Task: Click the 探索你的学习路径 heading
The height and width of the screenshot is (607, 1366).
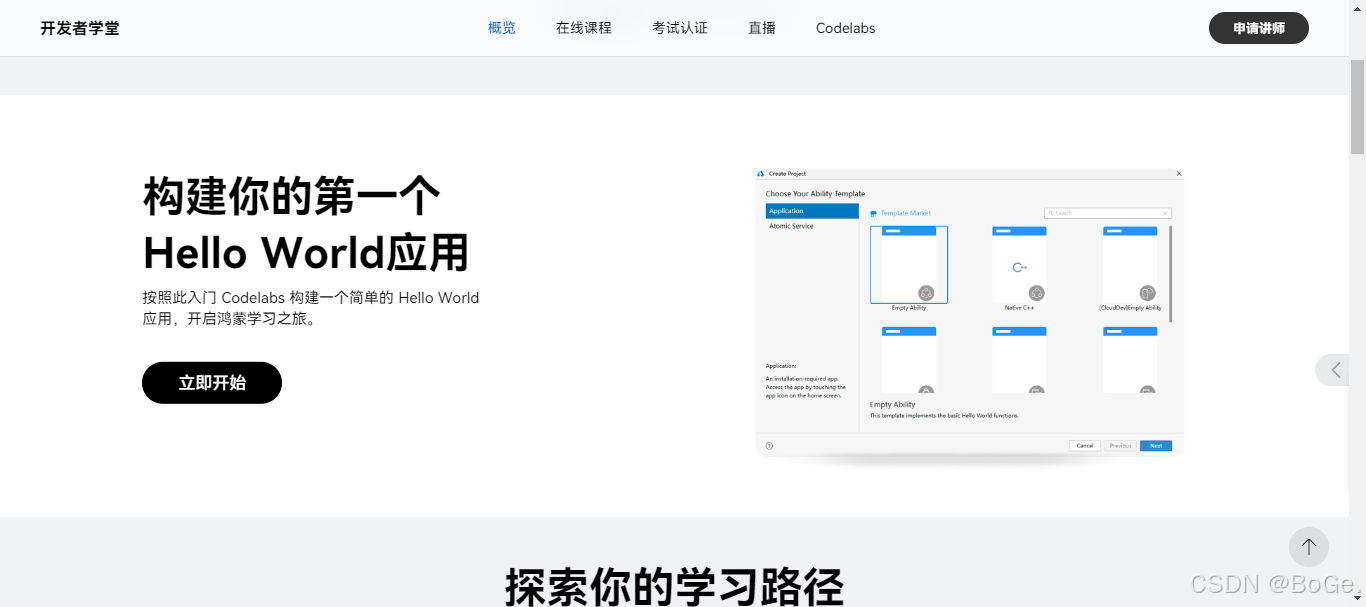Action: pyautogui.click(x=674, y=586)
